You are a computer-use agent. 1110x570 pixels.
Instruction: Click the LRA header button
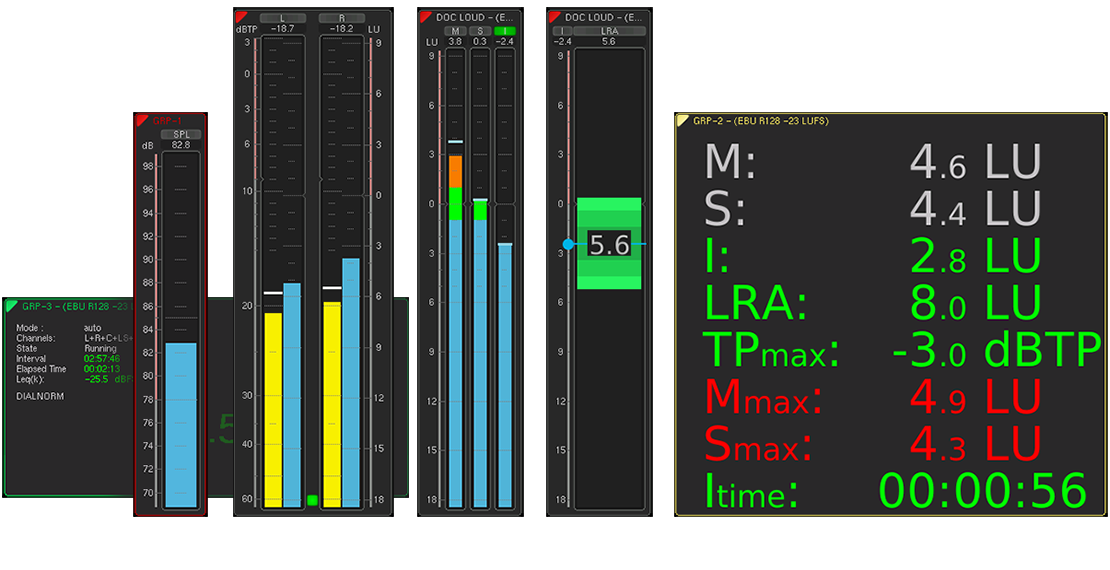click(x=609, y=31)
